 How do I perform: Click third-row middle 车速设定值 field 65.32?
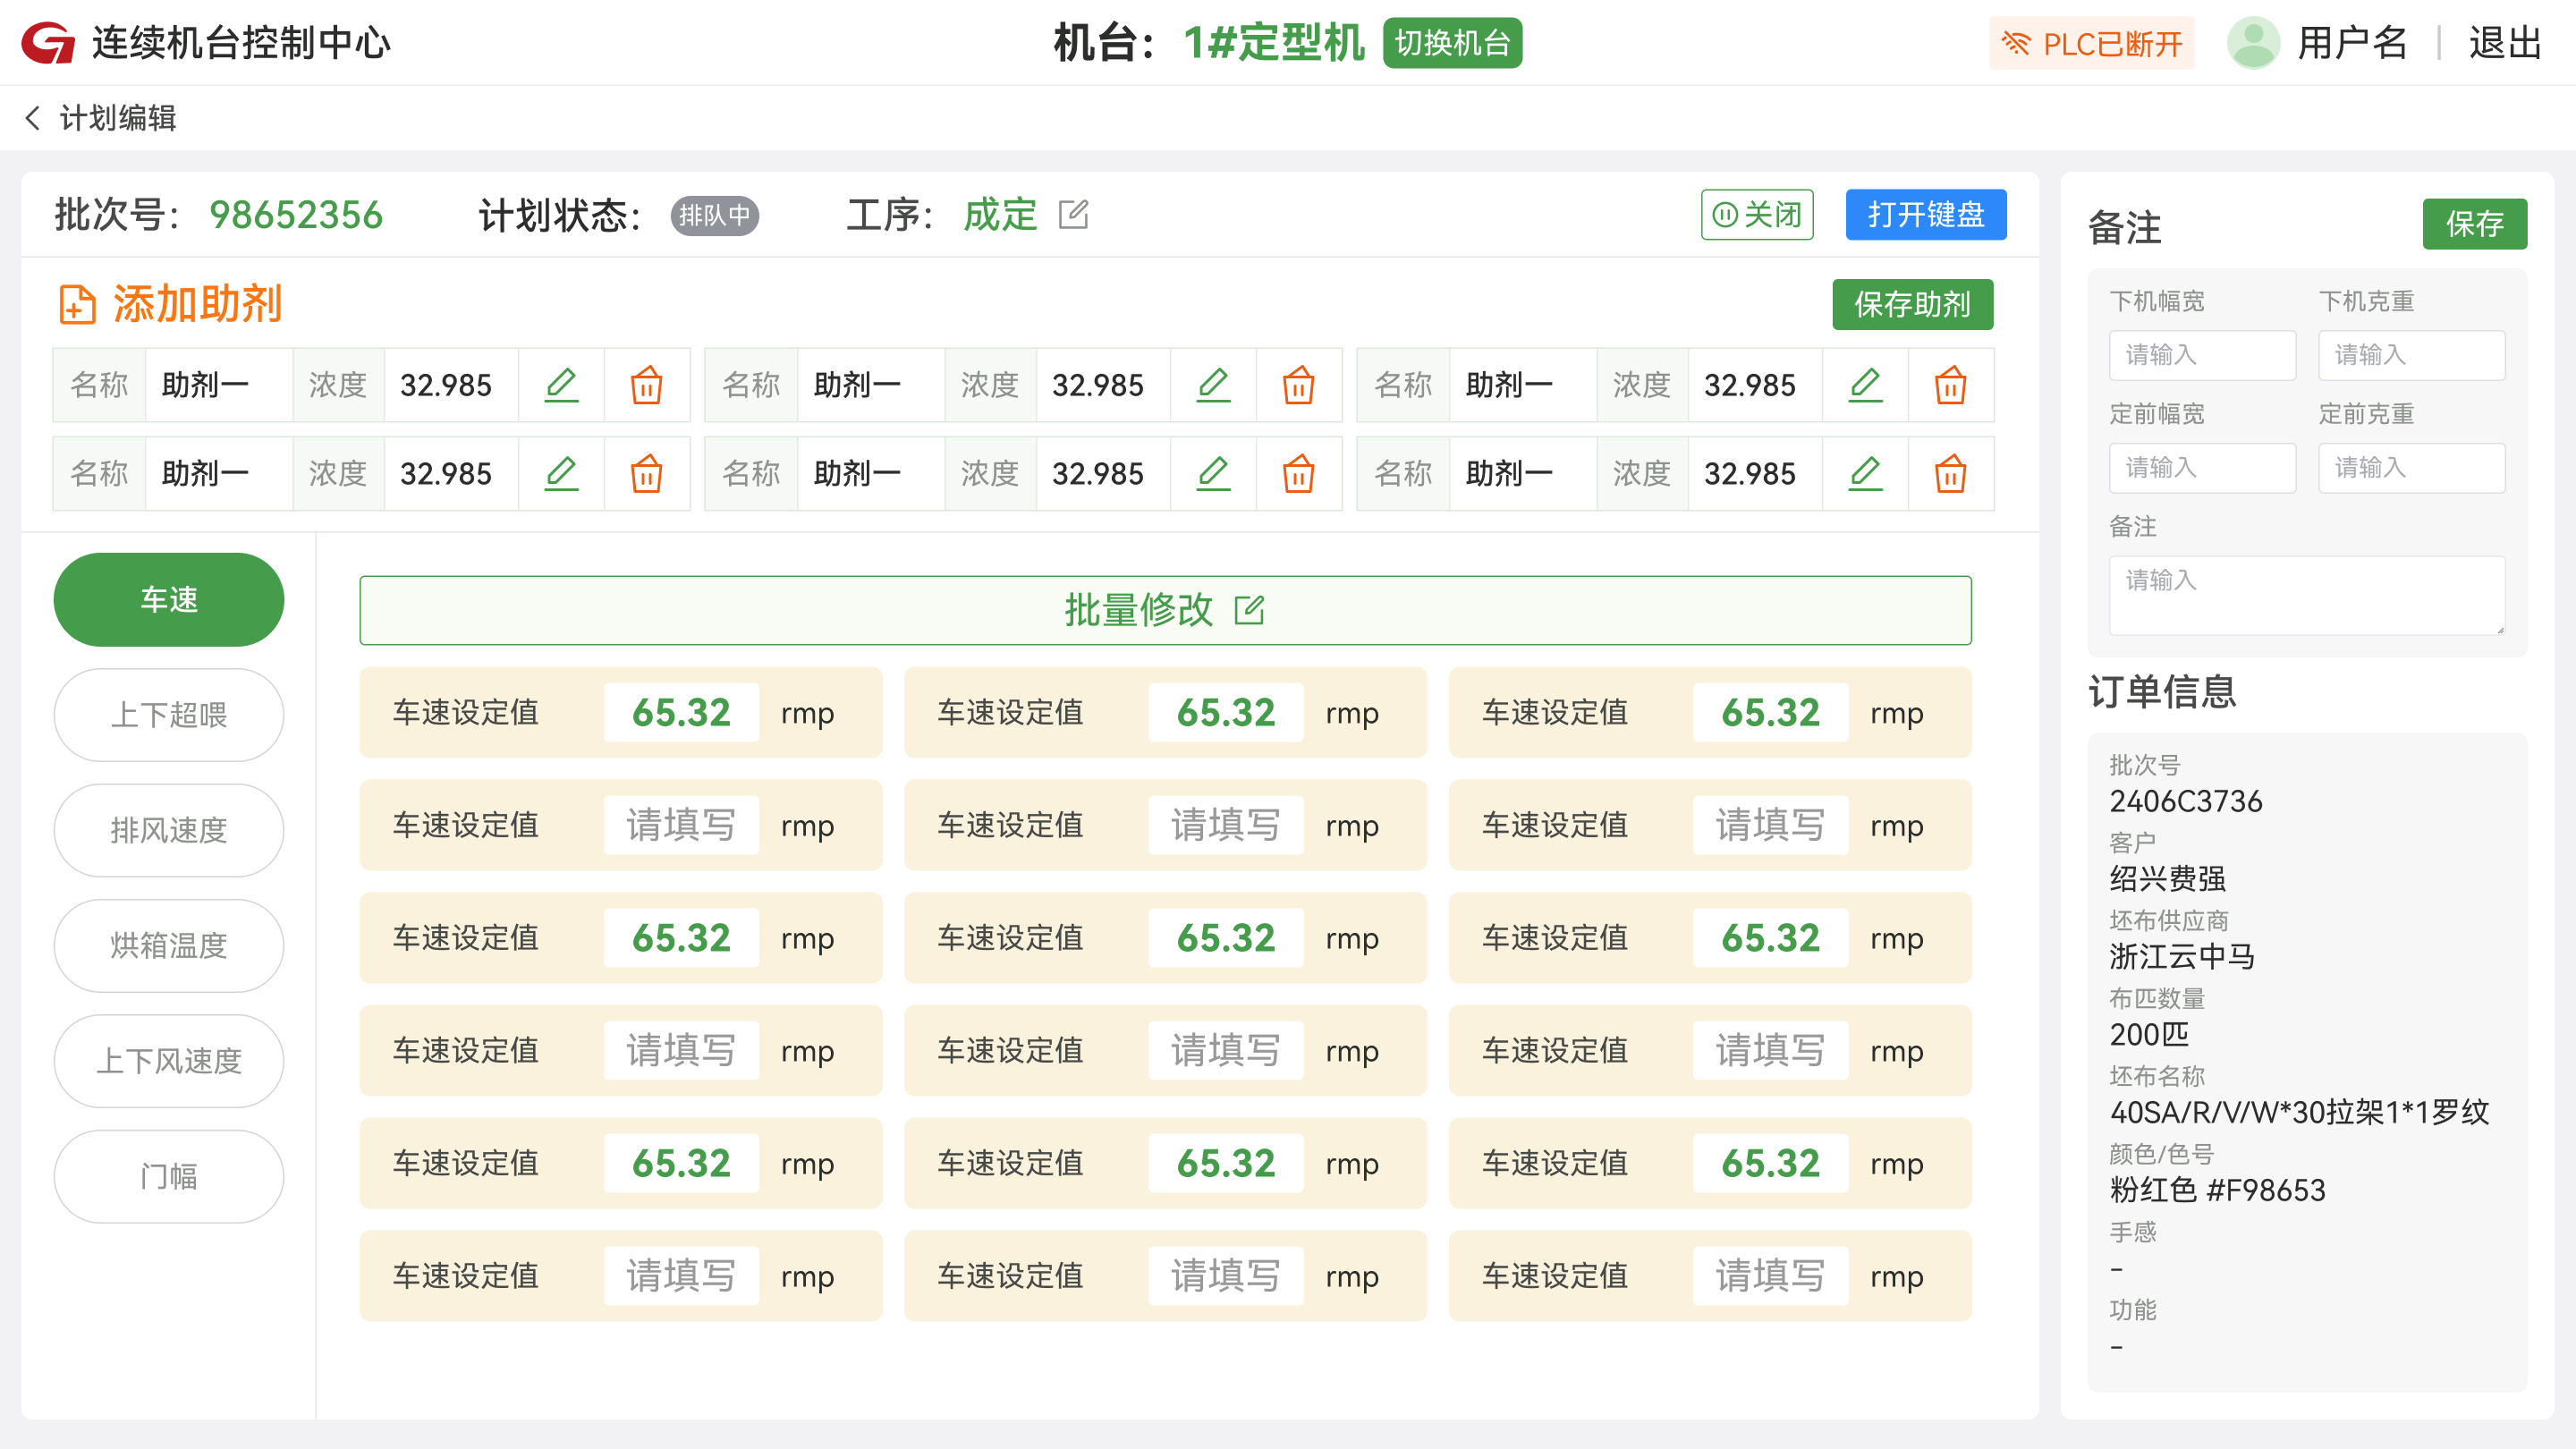[x=1226, y=938]
